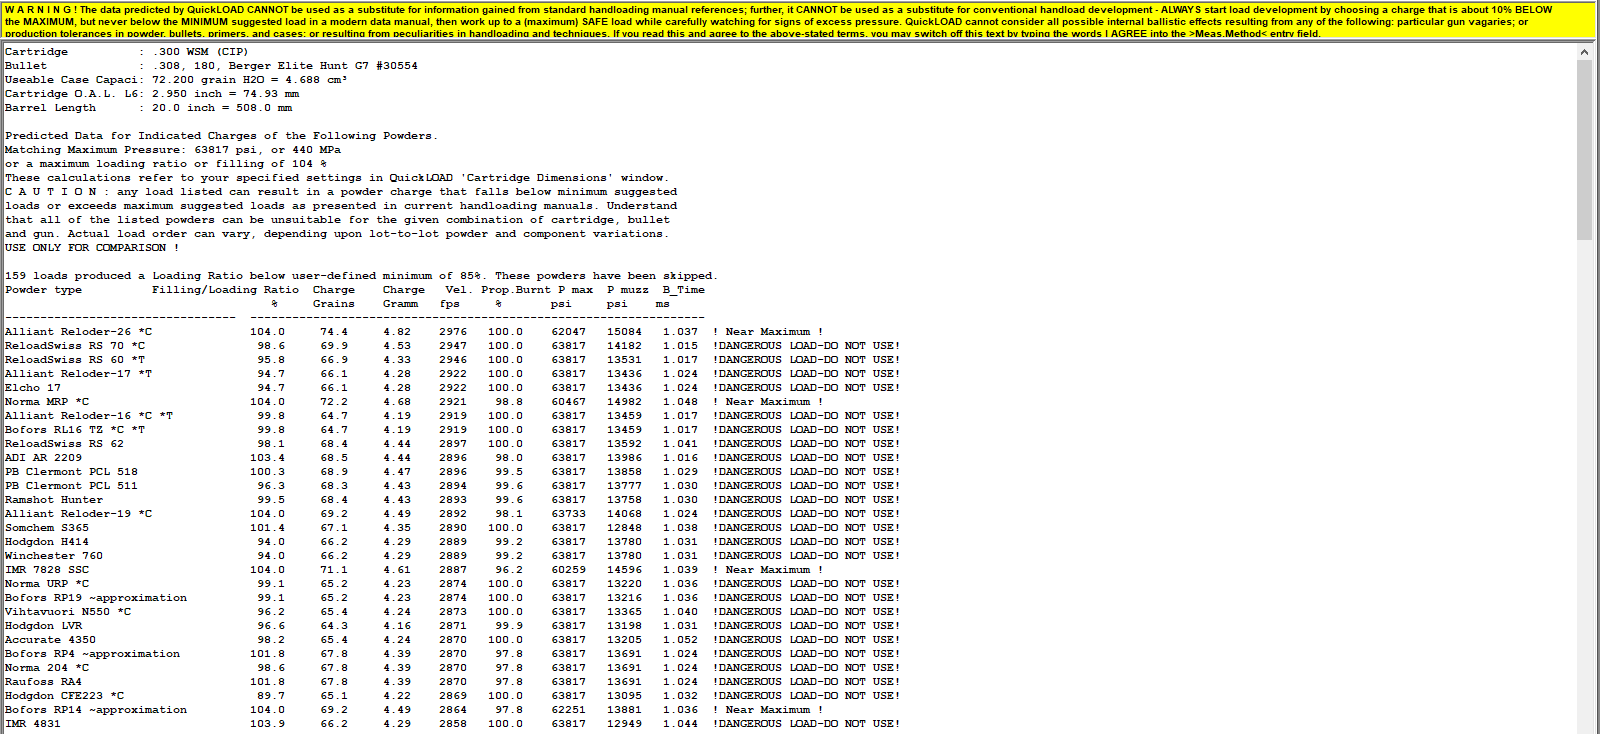Click the scrollbar up arrow
The width and height of the screenshot is (1600, 734).
[x=1584, y=51]
